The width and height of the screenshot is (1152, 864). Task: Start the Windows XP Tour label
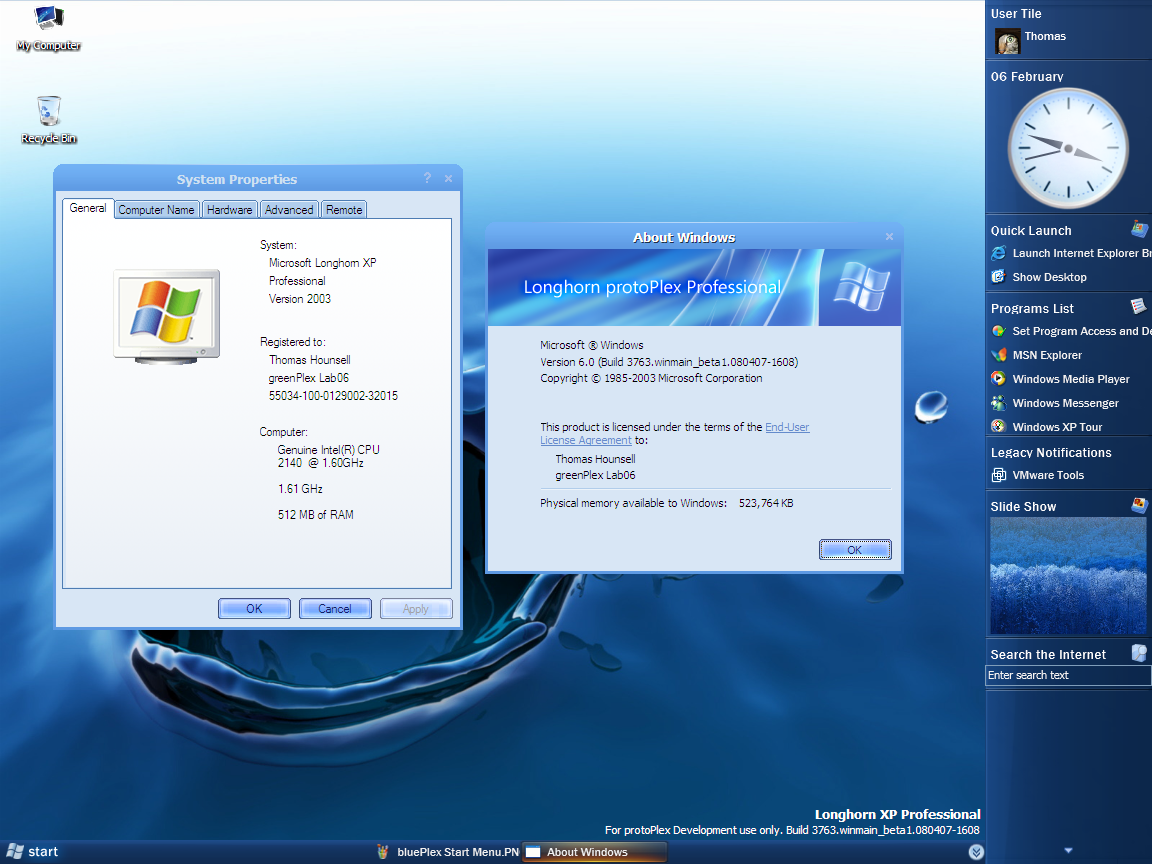1057,427
